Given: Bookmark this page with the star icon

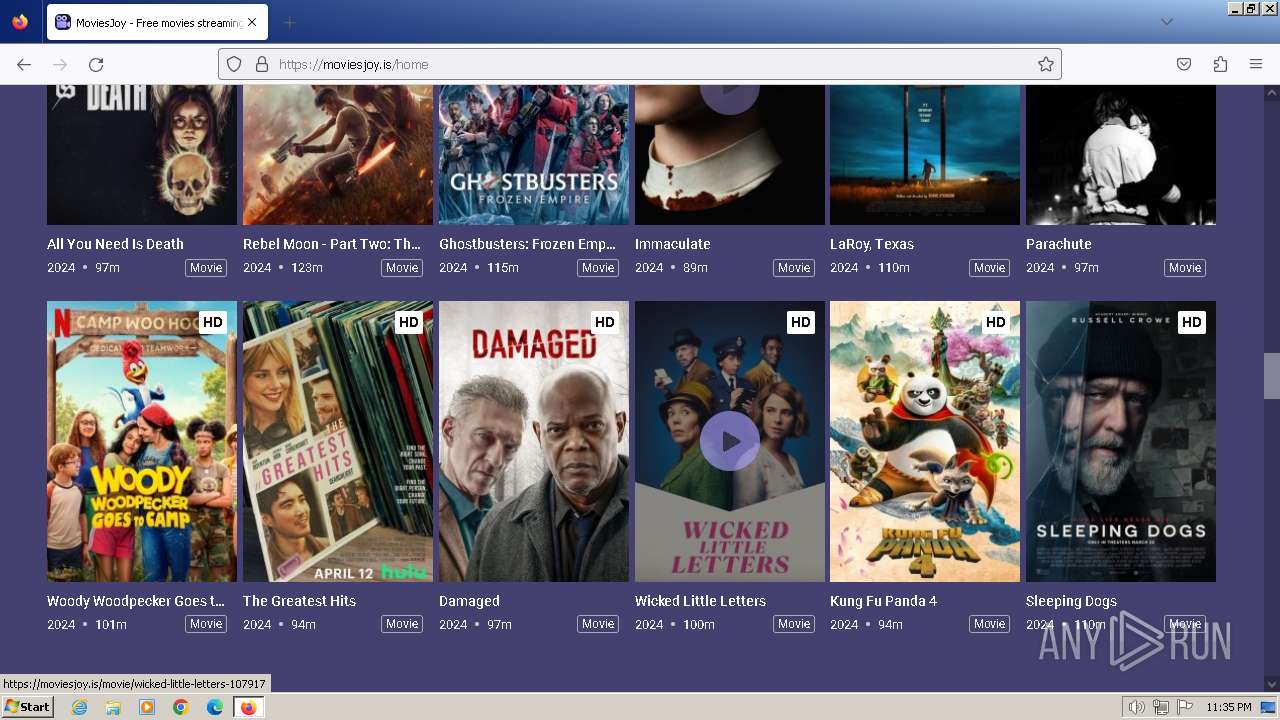Looking at the screenshot, I should pos(1046,64).
